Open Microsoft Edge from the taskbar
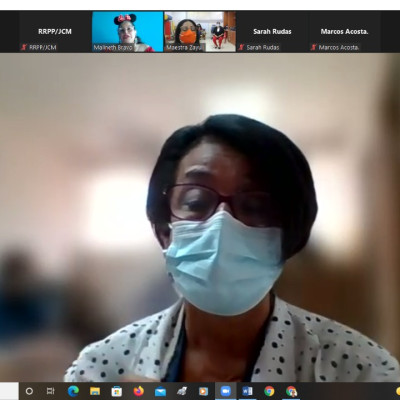The image size is (400, 400). (73, 391)
